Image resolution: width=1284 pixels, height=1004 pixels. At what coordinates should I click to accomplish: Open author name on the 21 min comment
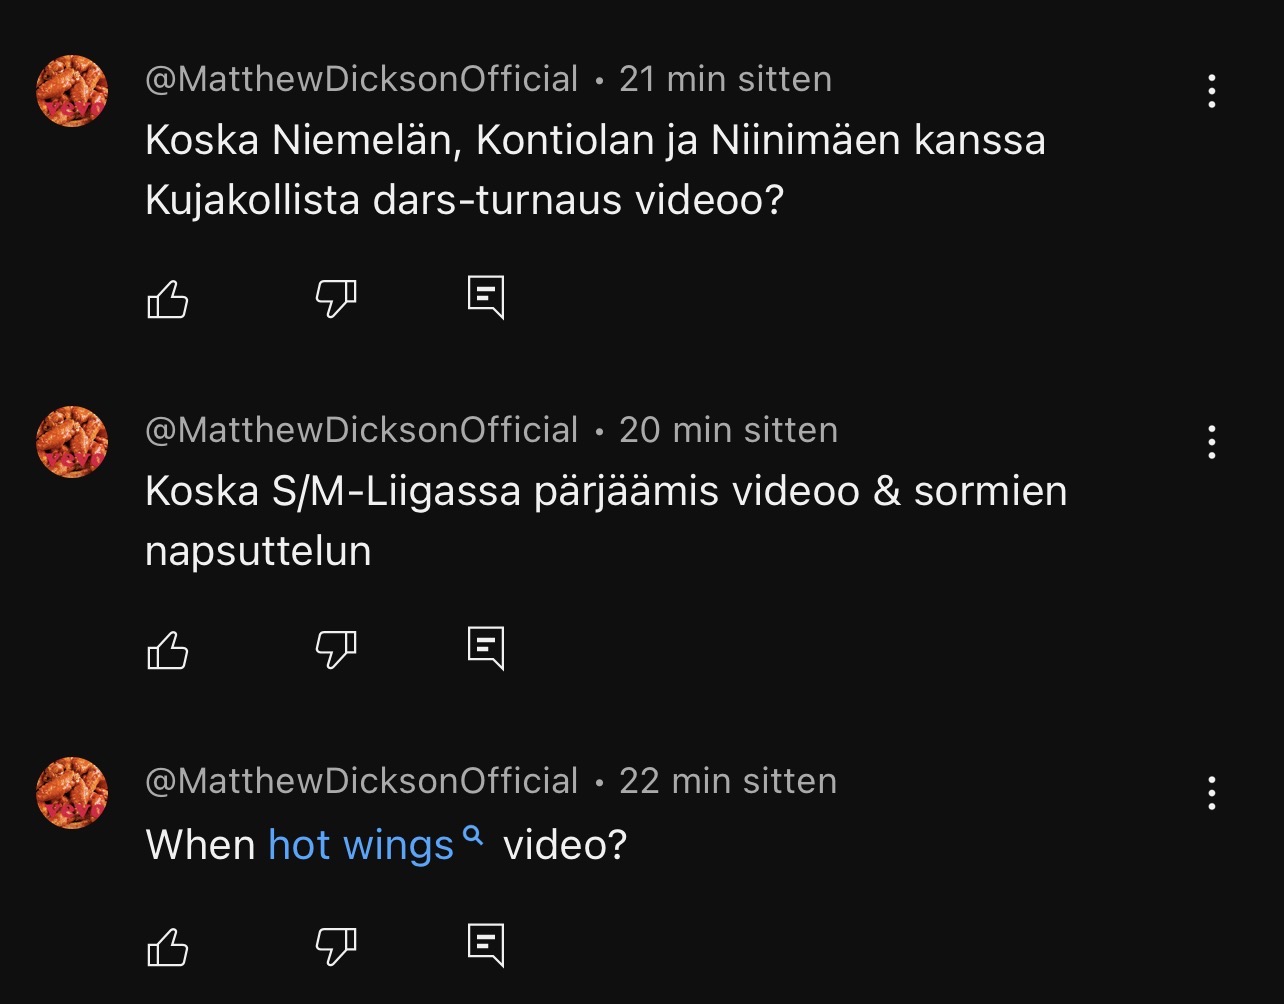(362, 79)
